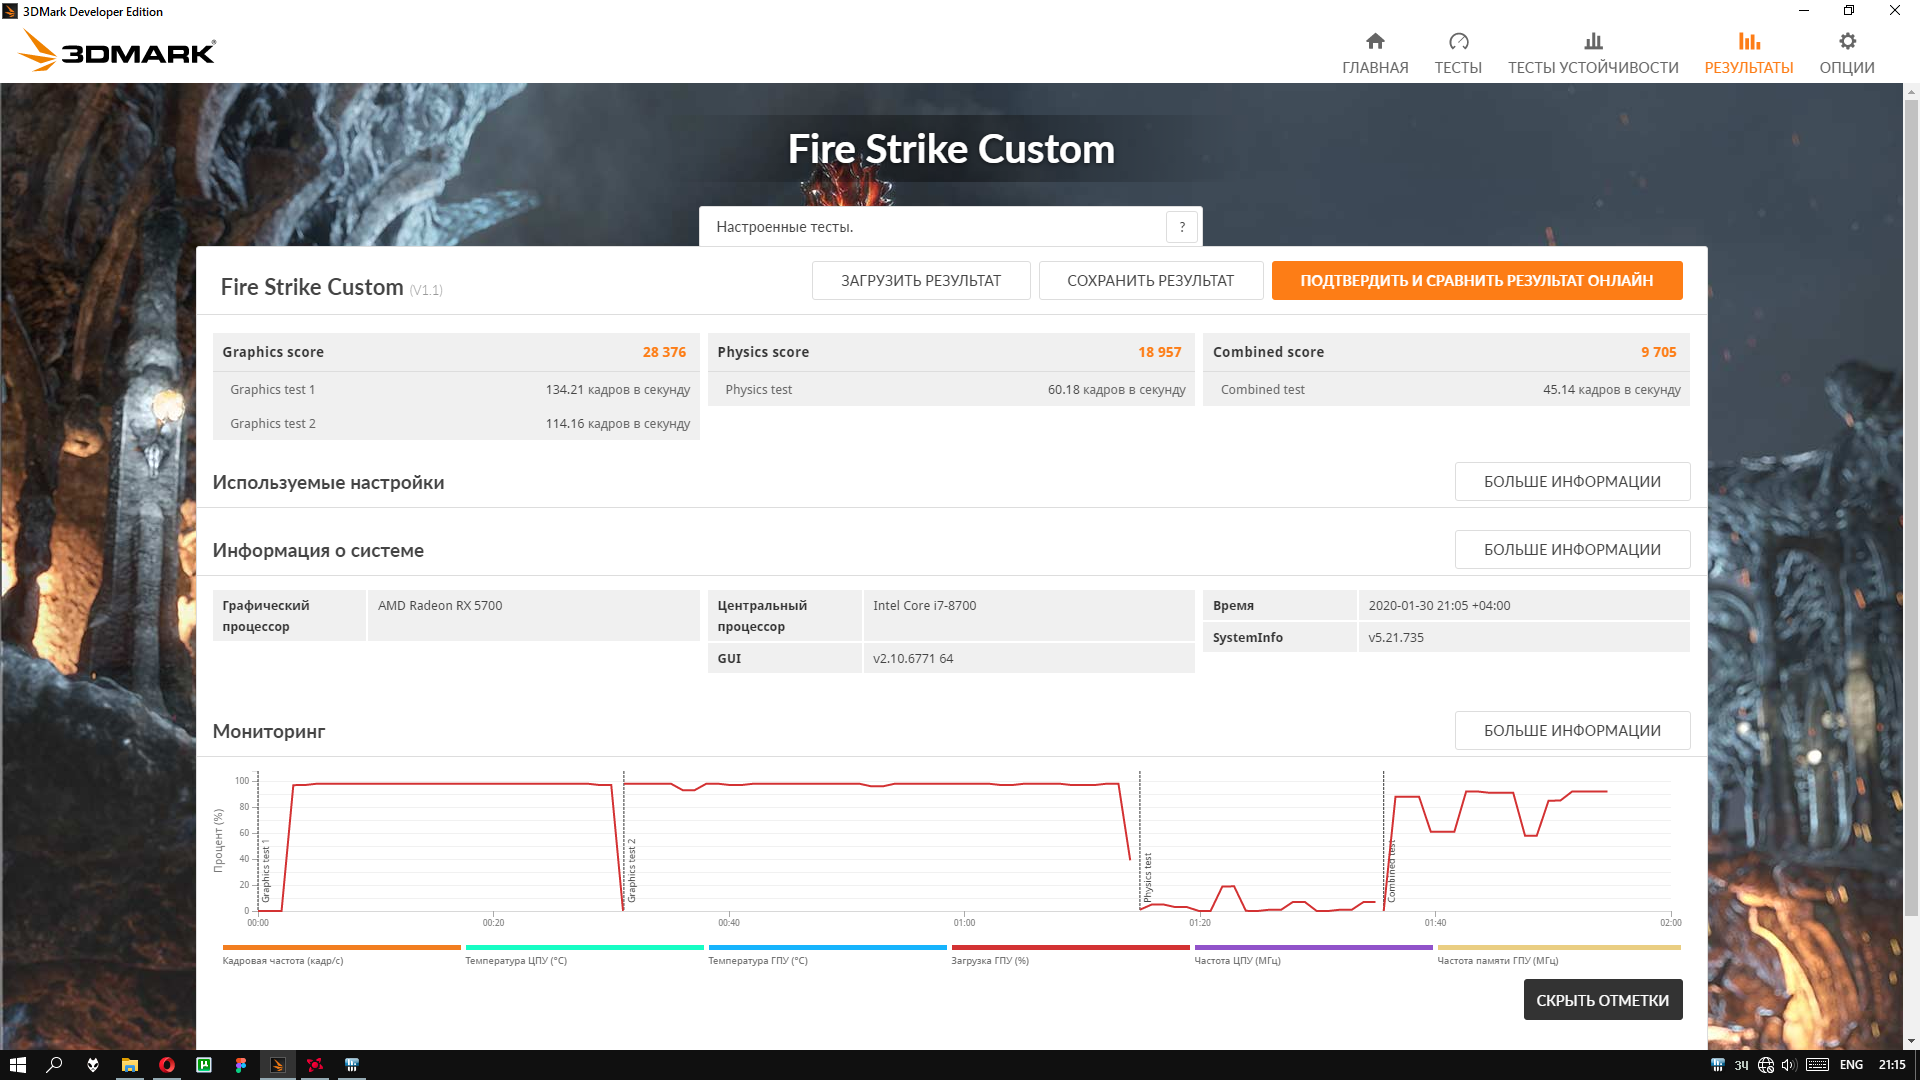Image resolution: width=1920 pixels, height=1080 pixels.
Task: Expand Используемые настройки with Больше информации
Action: click(1572, 482)
